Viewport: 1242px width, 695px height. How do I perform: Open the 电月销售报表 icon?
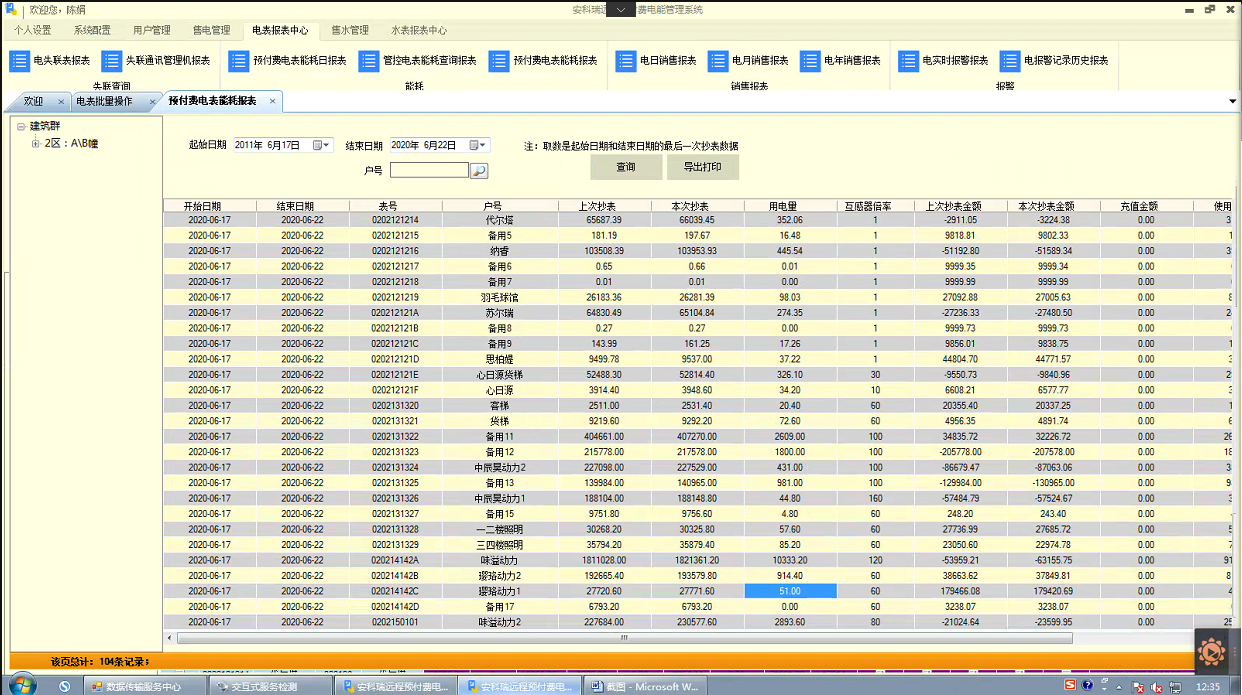pos(718,61)
